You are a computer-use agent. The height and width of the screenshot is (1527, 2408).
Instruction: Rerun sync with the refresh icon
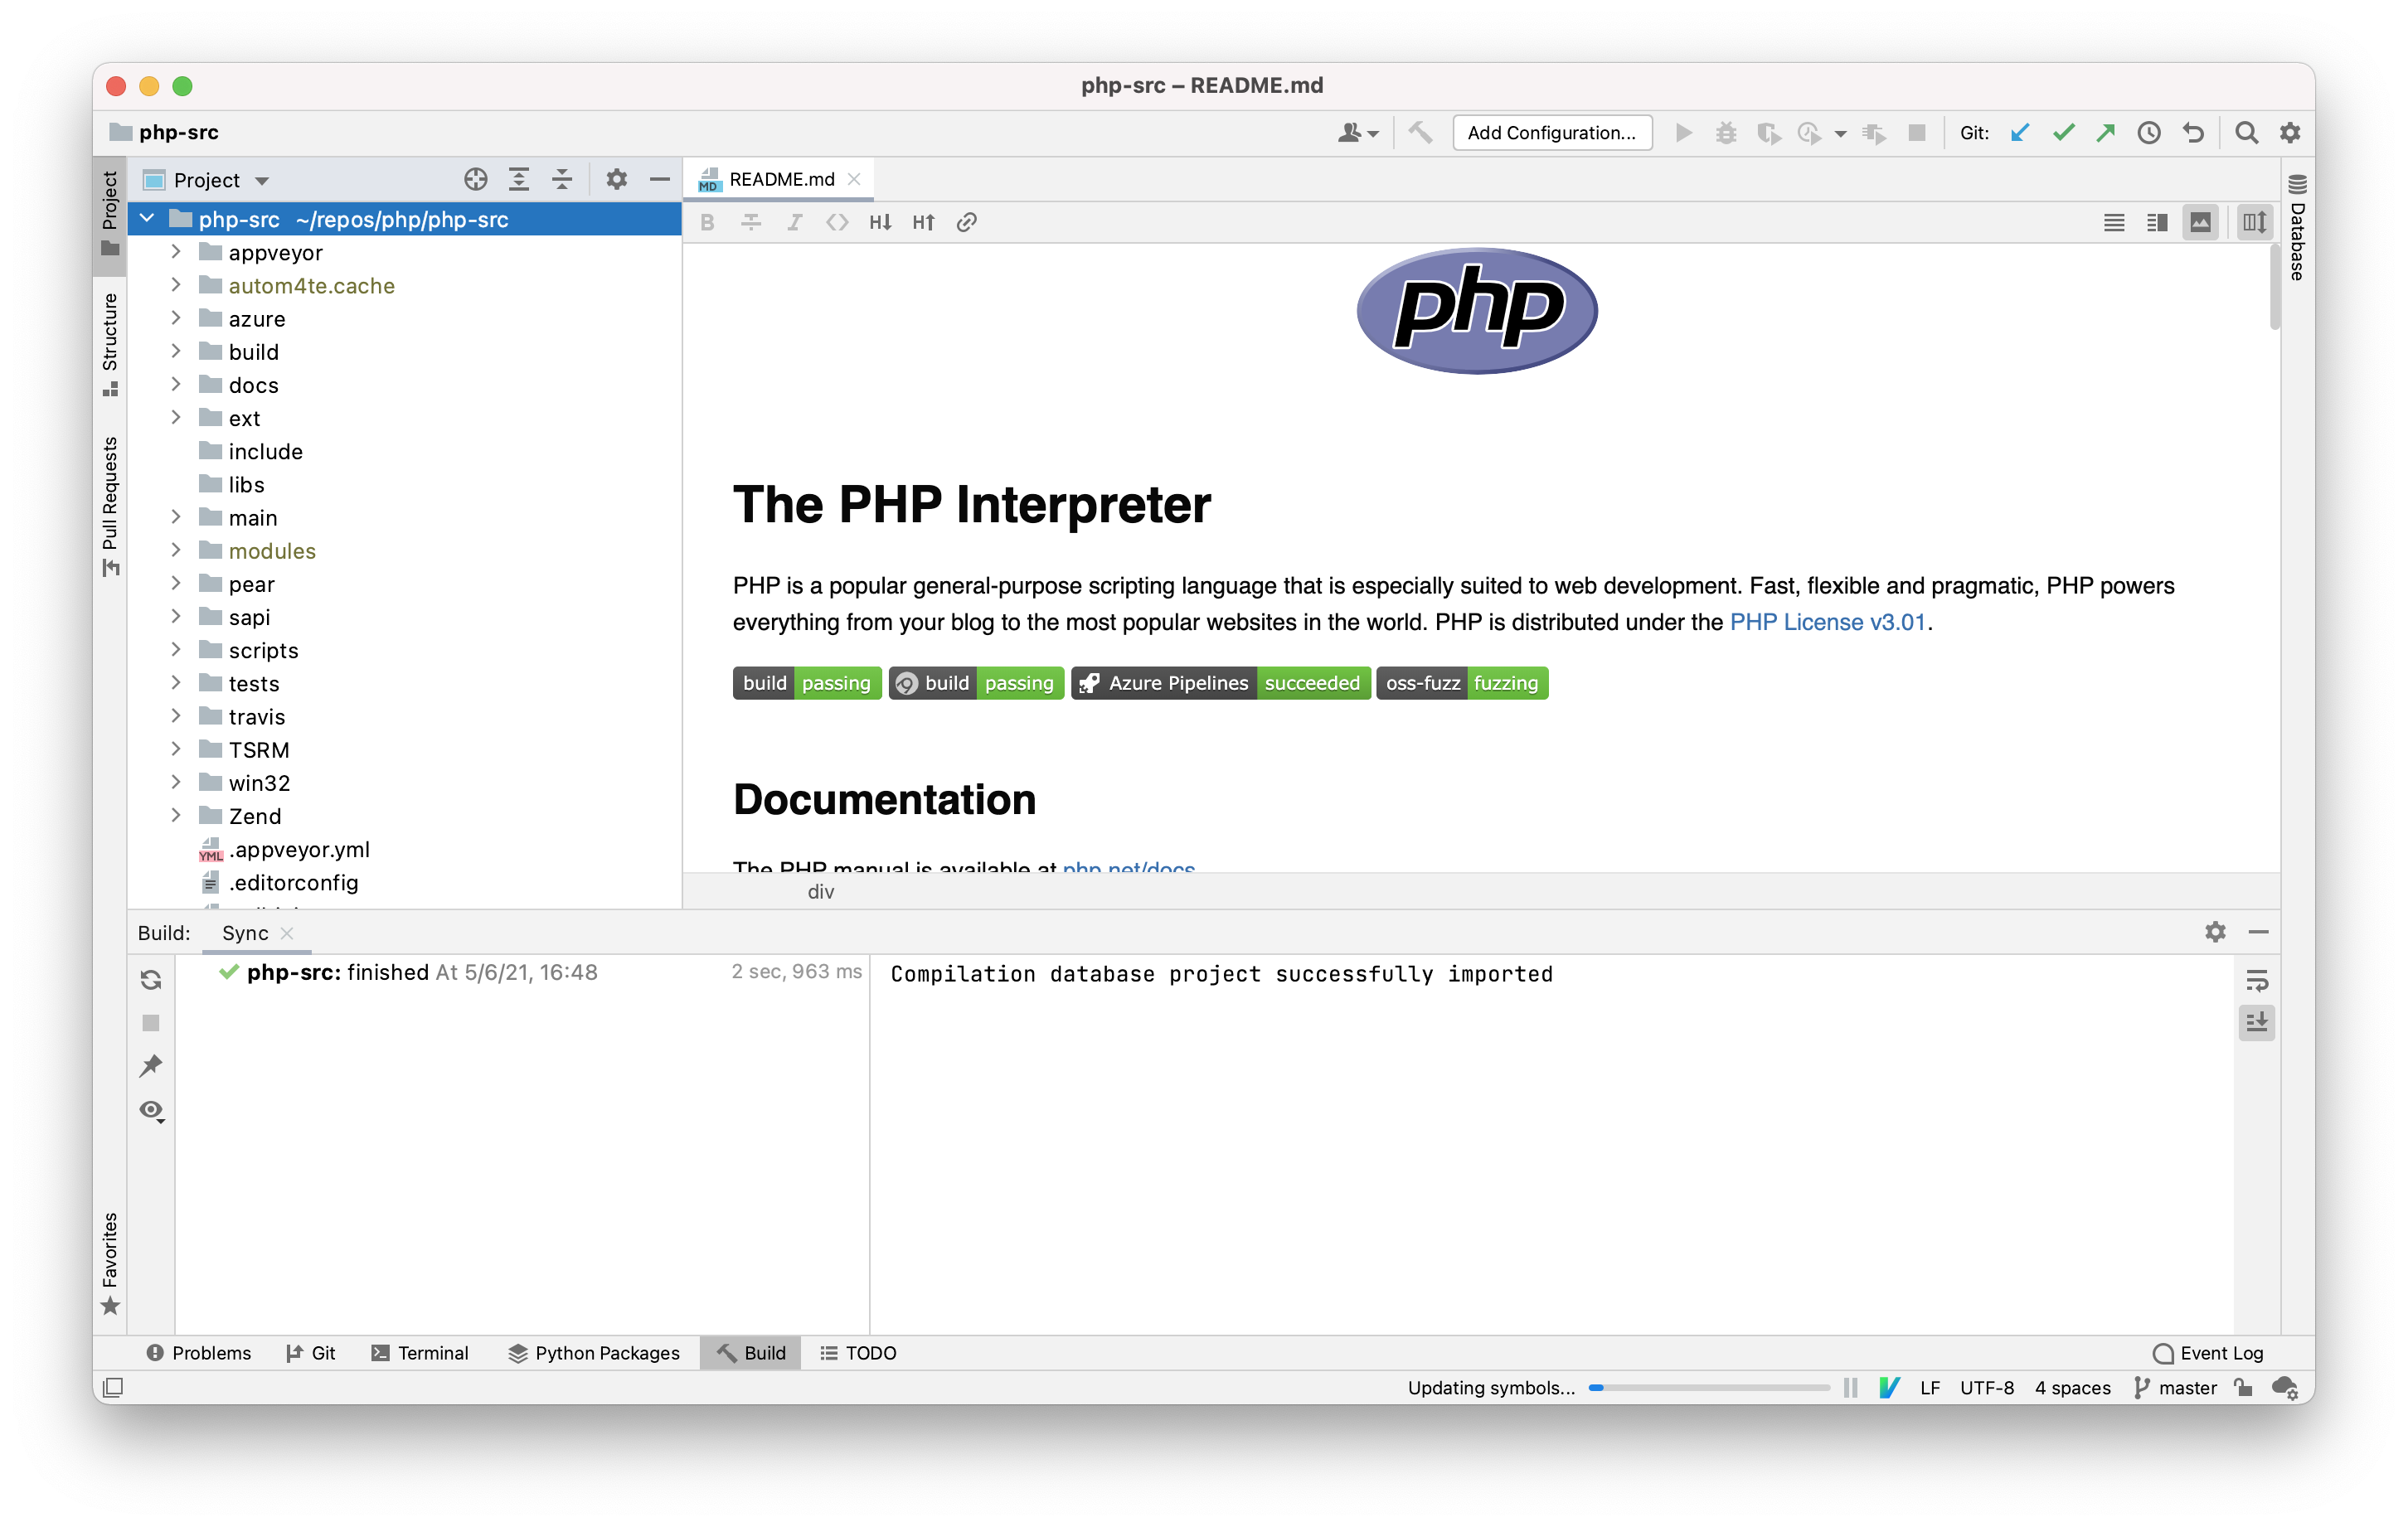[151, 980]
